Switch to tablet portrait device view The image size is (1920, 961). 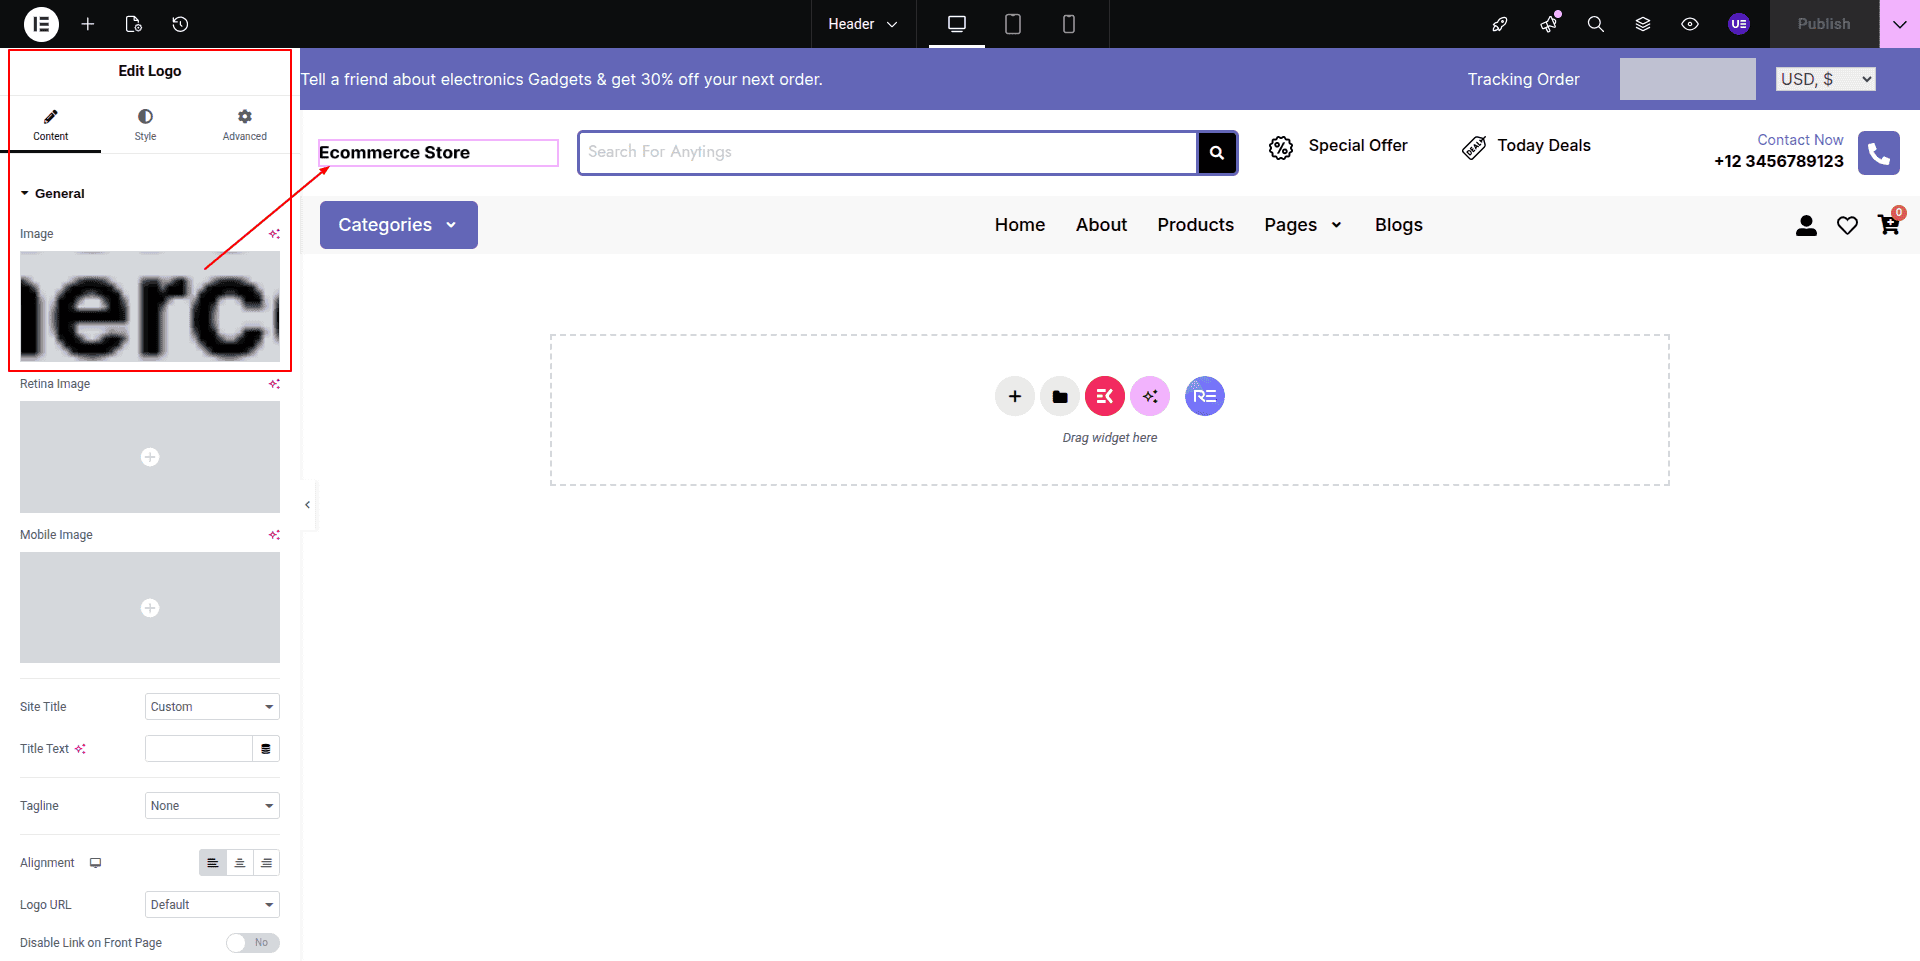1012,24
